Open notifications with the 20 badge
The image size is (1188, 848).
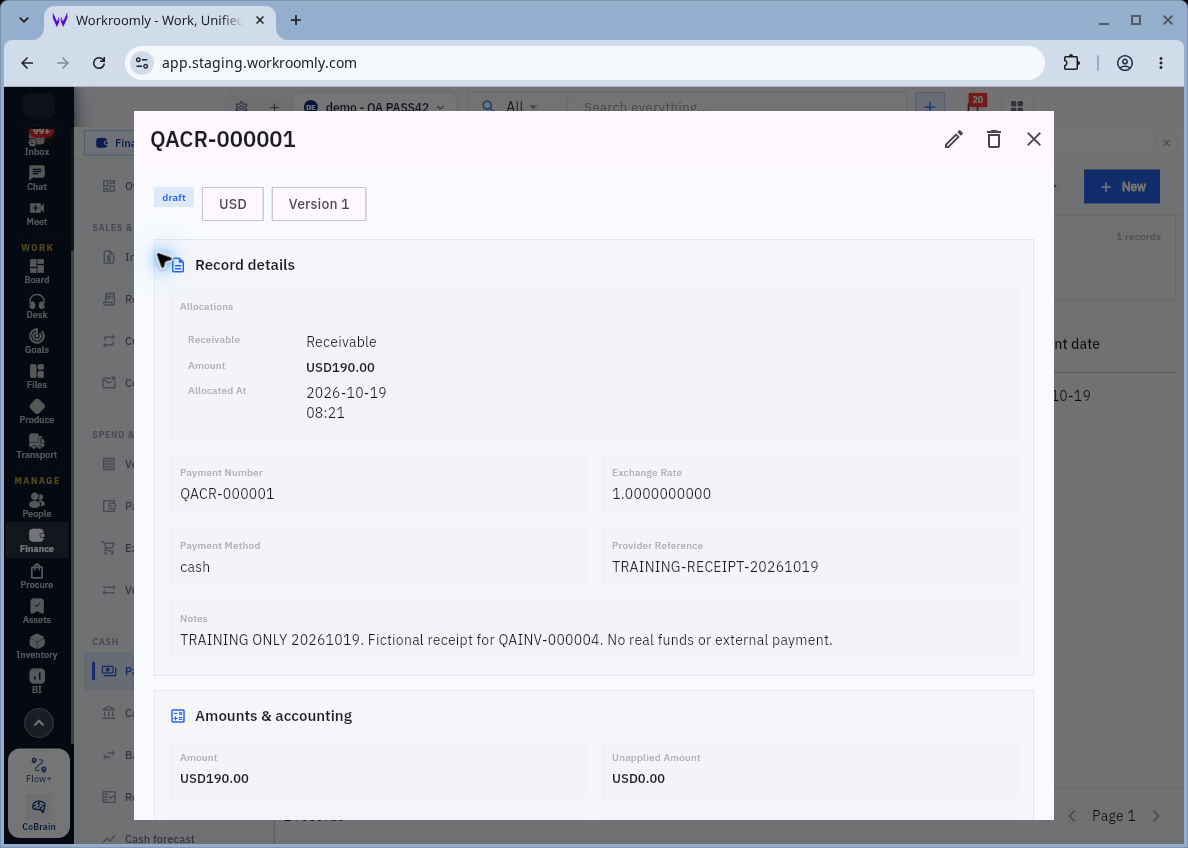coord(975,103)
